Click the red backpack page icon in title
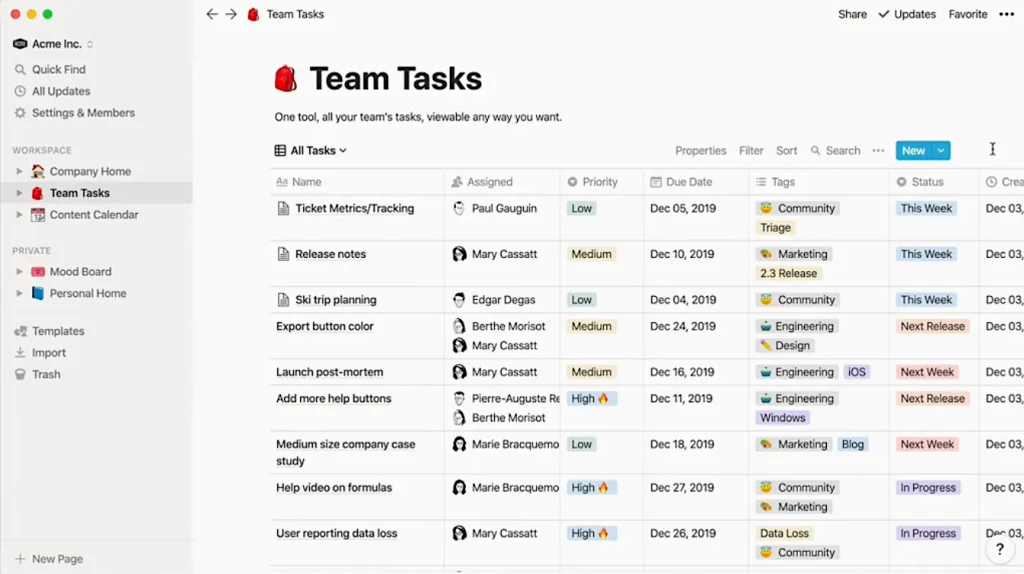Image resolution: width=1024 pixels, height=574 pixels. click(x=286, y=79)
